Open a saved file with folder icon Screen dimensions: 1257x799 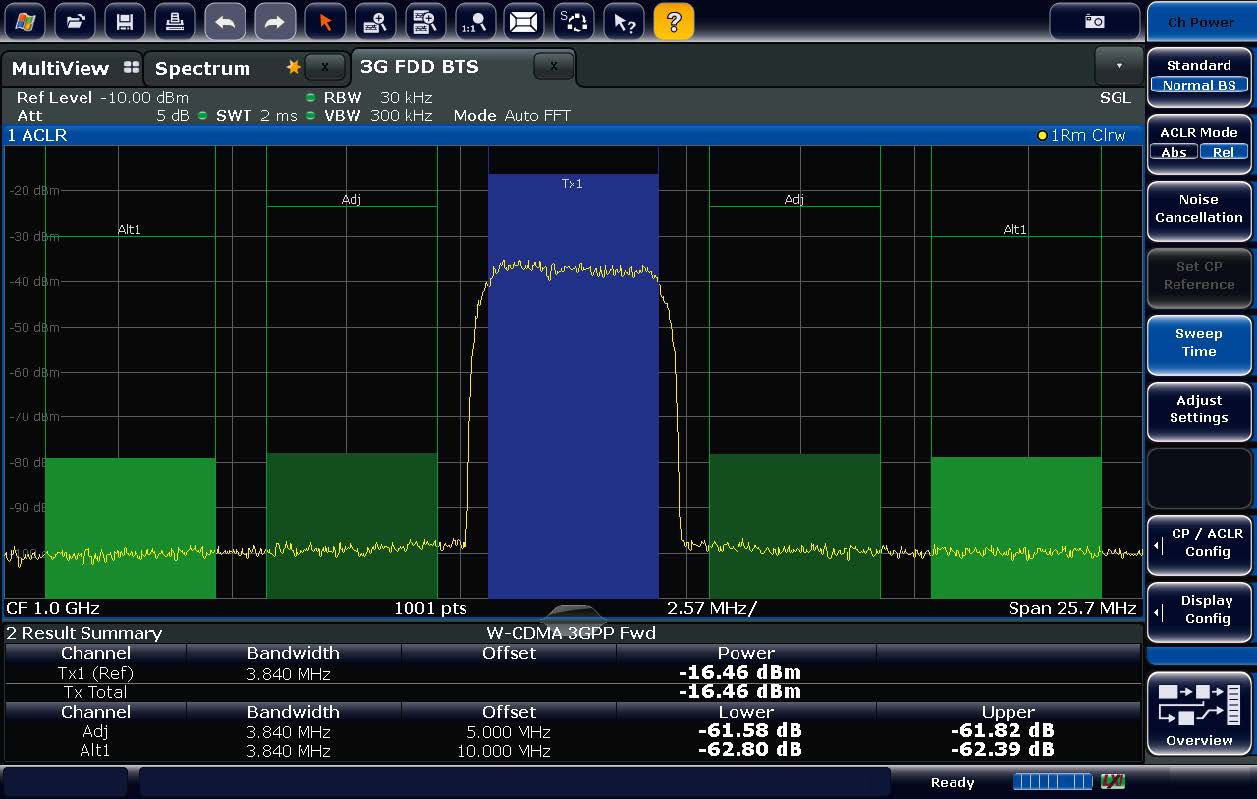click(x=75, y=21)
